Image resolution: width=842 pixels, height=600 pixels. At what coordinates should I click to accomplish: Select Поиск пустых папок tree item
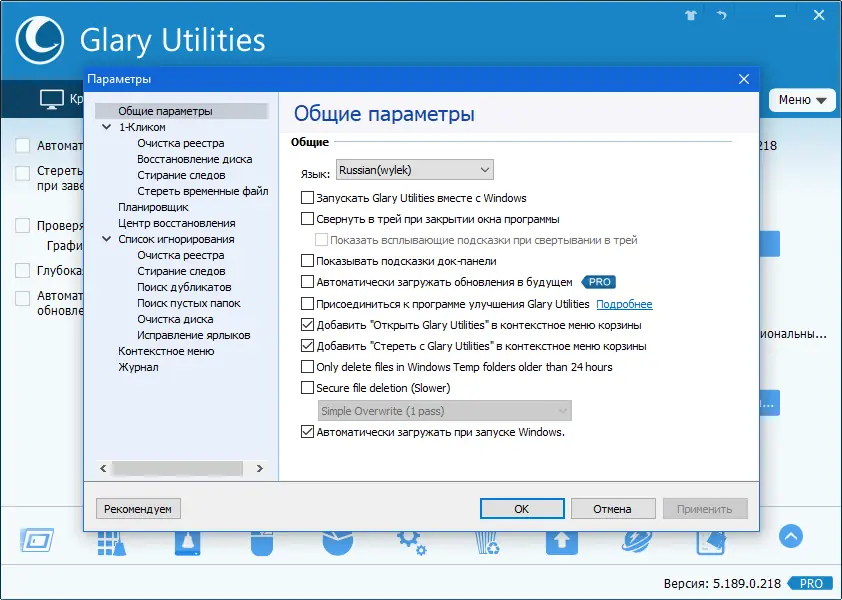(x=188, y=303)
